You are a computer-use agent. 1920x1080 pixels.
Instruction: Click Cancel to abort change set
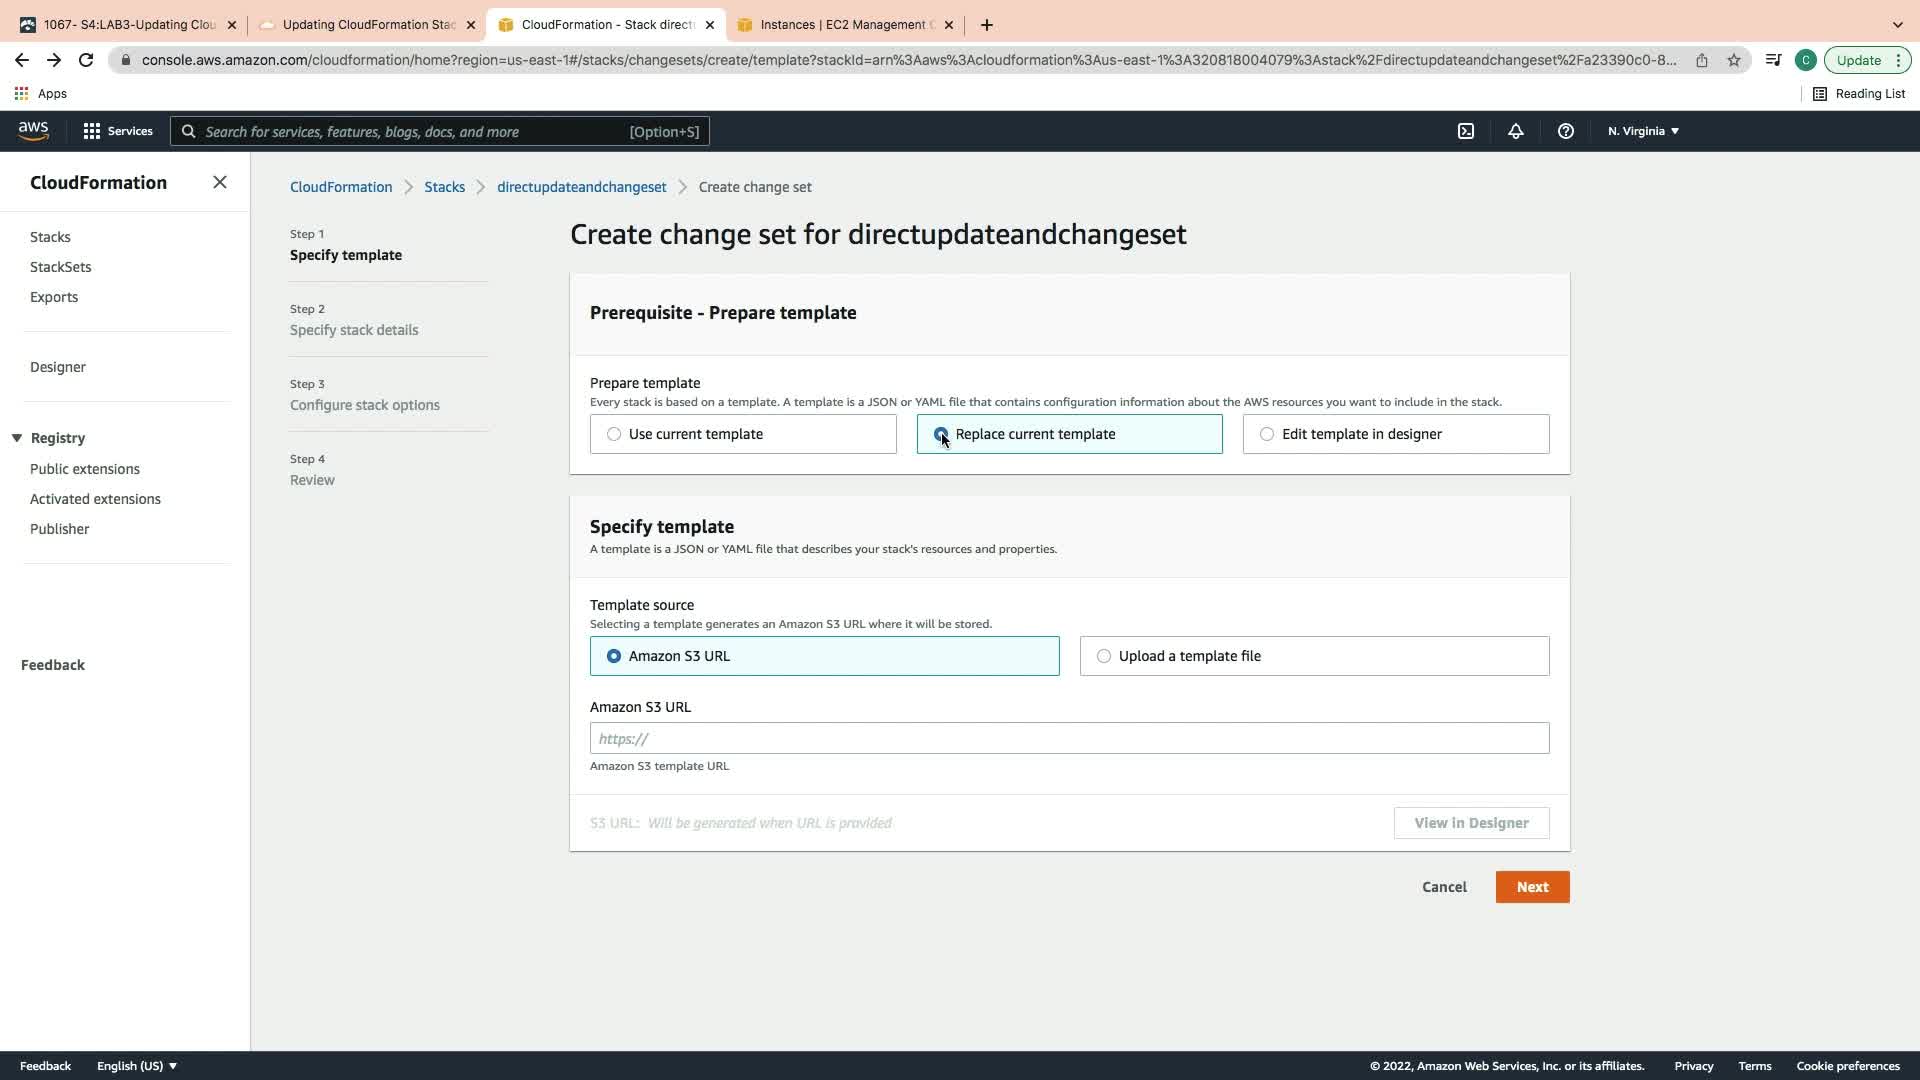click(1443, 887)
